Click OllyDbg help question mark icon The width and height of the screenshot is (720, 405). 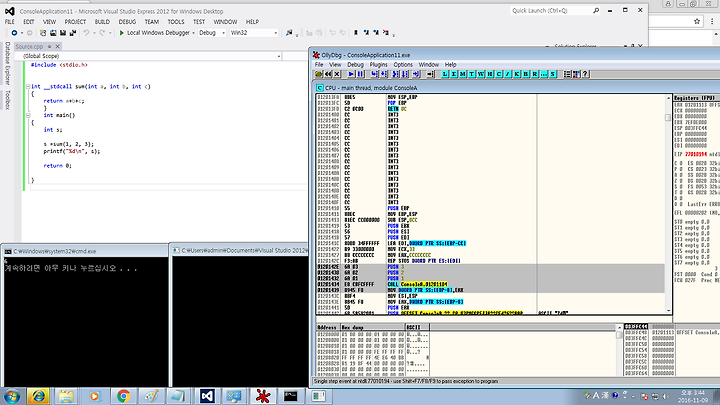(x=585, y=74)
